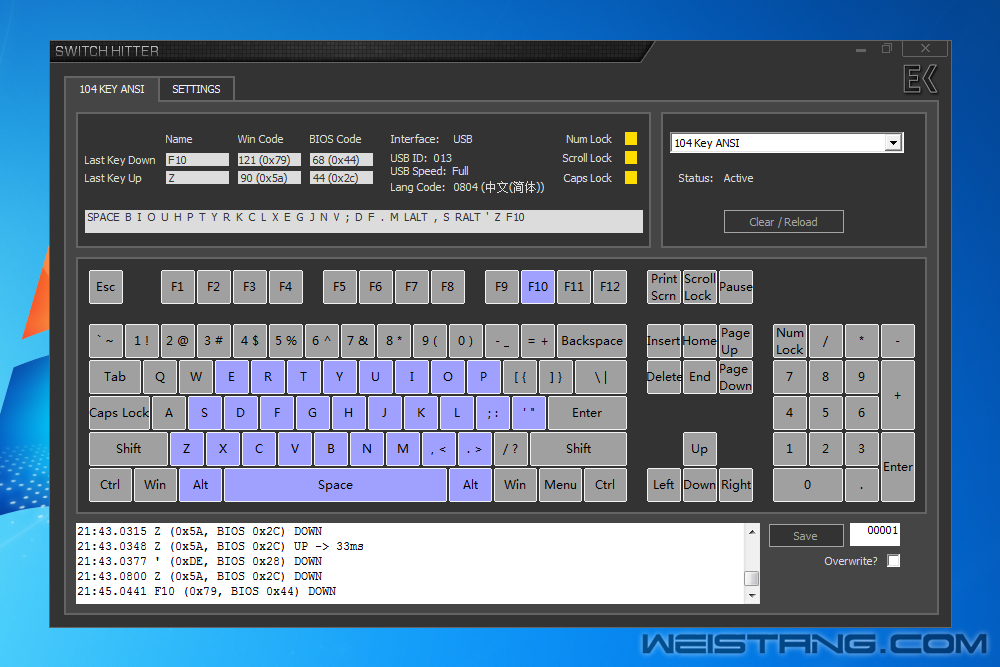Click the Backspace key tile

click(x=592, y=341)
